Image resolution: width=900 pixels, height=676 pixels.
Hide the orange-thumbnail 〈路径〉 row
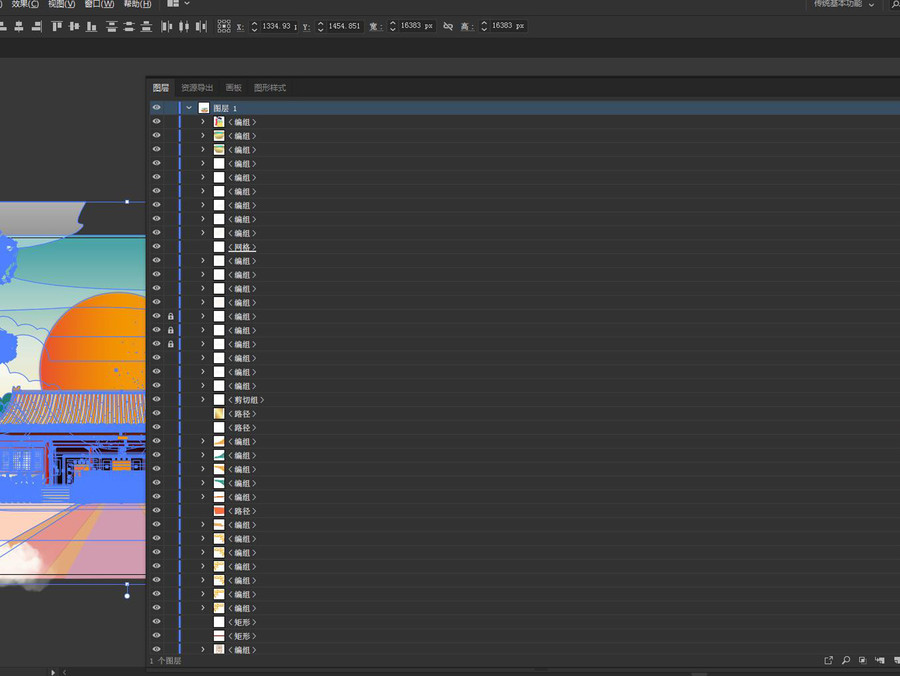click(x=157, y=511)
